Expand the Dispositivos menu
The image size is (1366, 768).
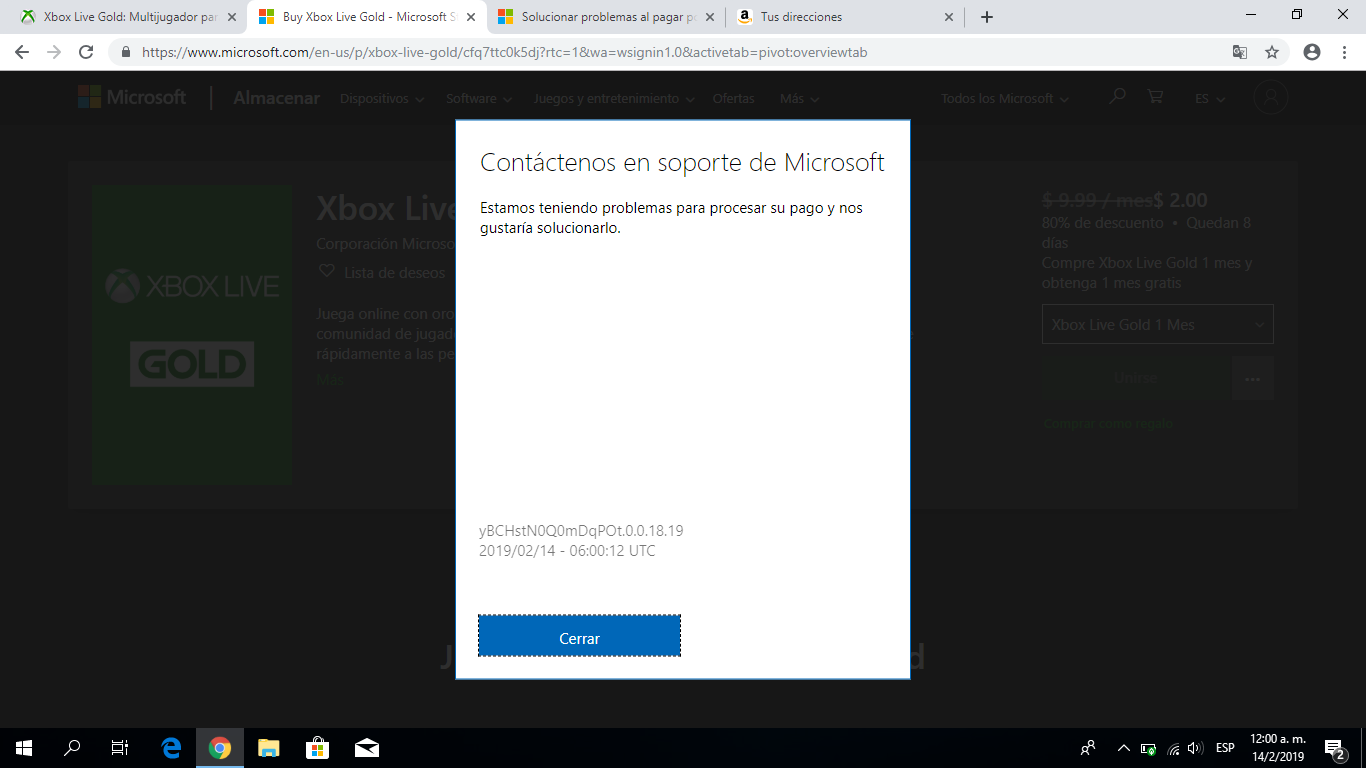382,99
